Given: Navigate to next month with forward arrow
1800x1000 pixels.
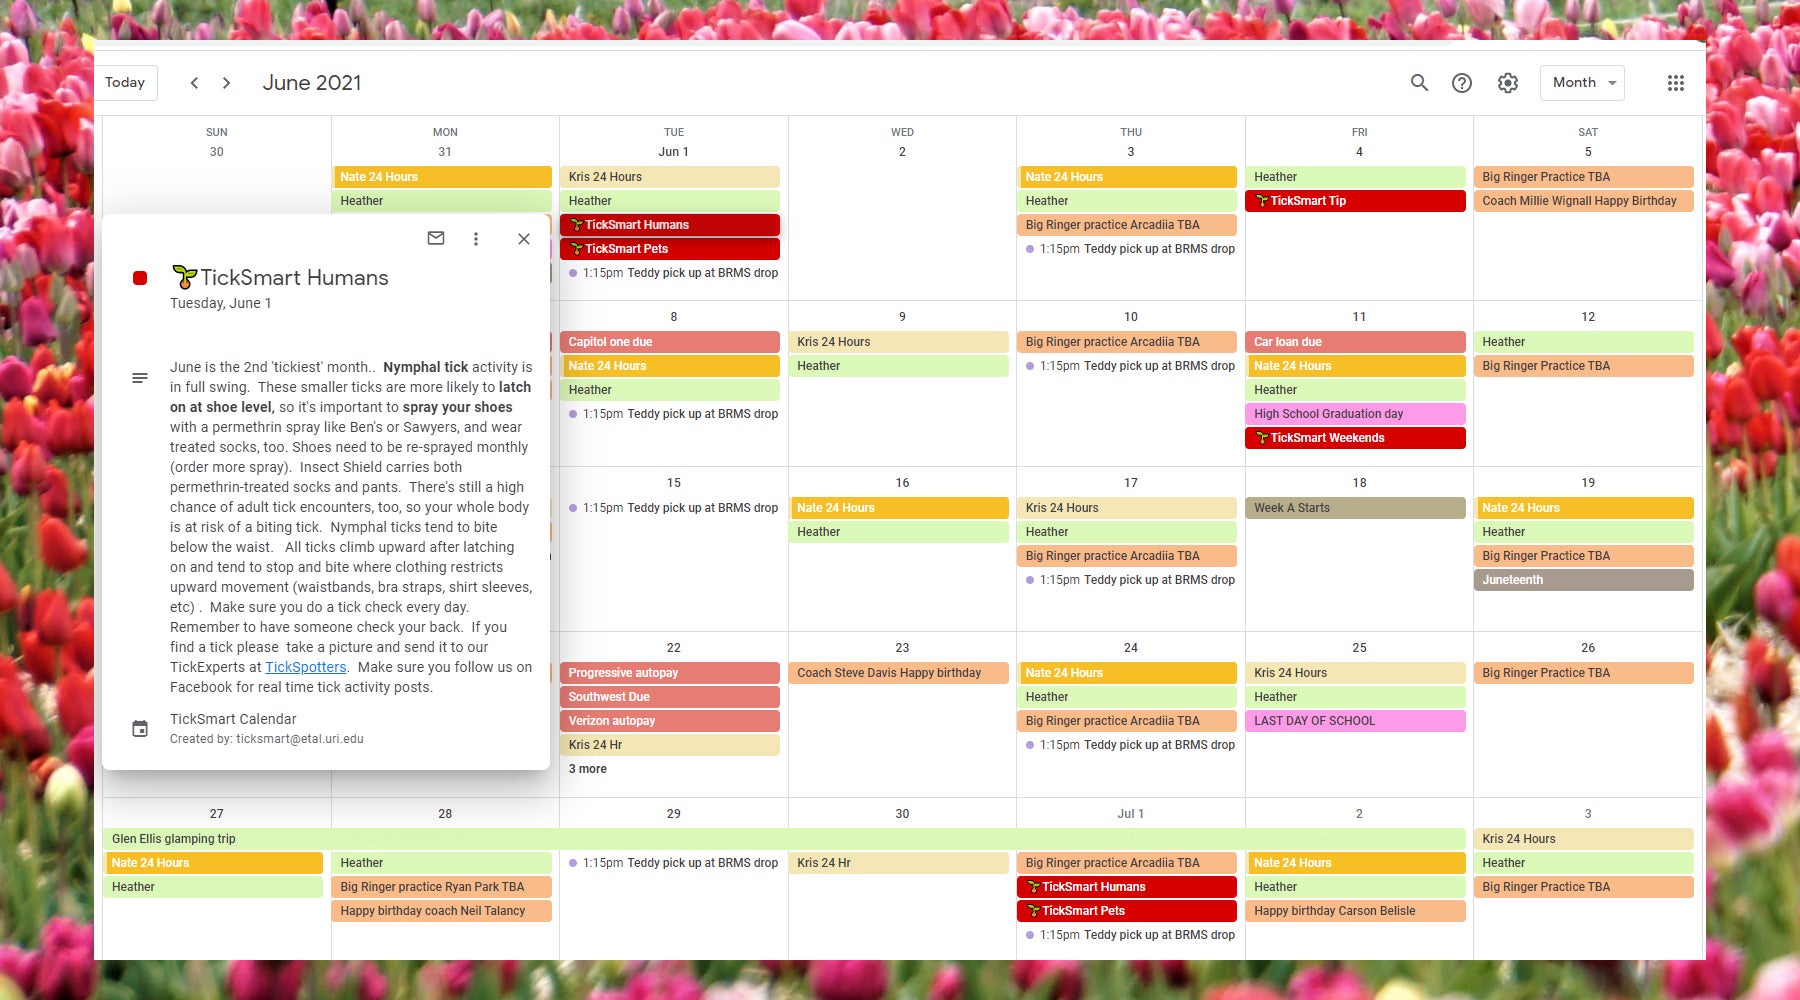Looking at the screenshot, I should pyautogui.click(x=227, y=83).
